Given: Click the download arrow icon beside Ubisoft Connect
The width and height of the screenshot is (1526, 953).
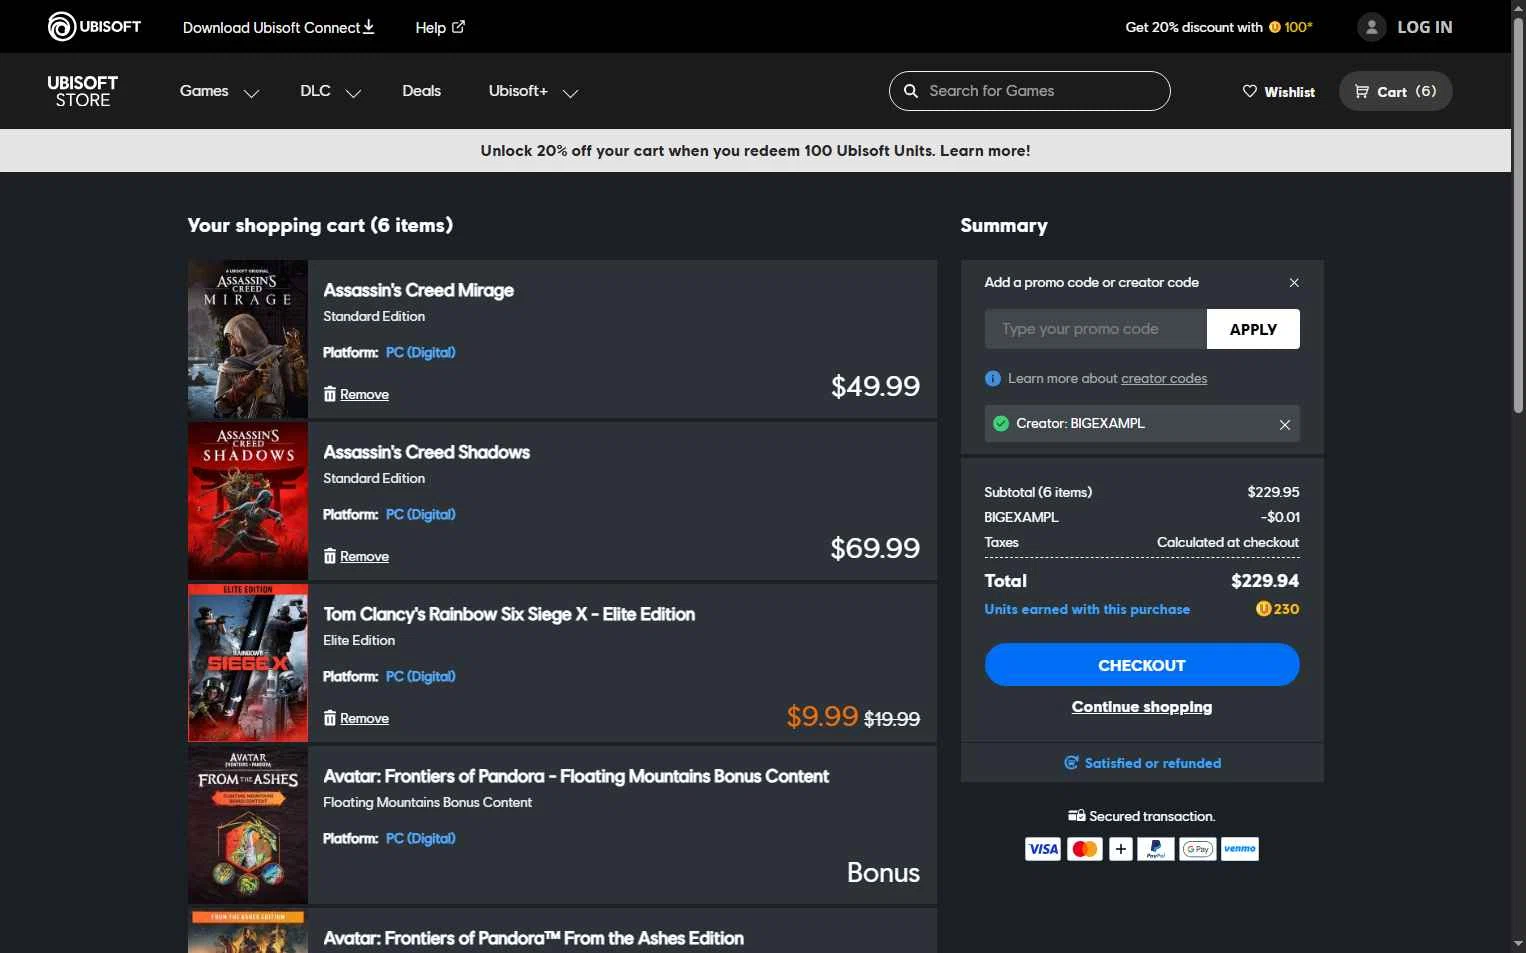Looking at the screenshot, I should [x=369, y=26].
